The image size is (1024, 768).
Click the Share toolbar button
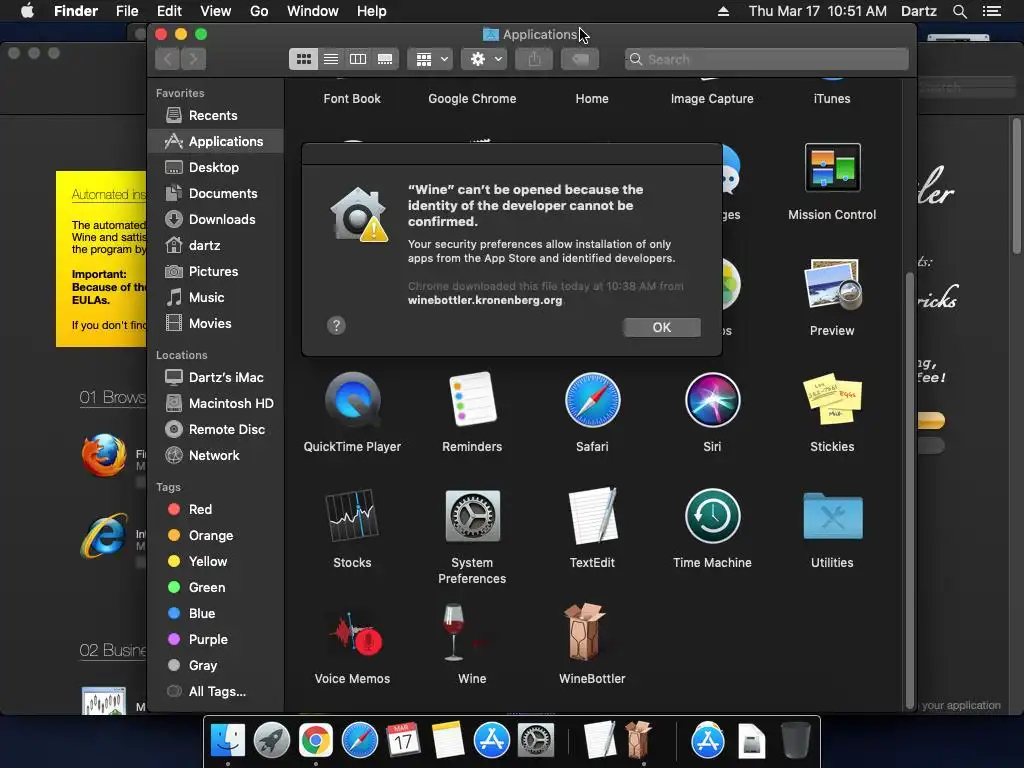tap(534, 59)
